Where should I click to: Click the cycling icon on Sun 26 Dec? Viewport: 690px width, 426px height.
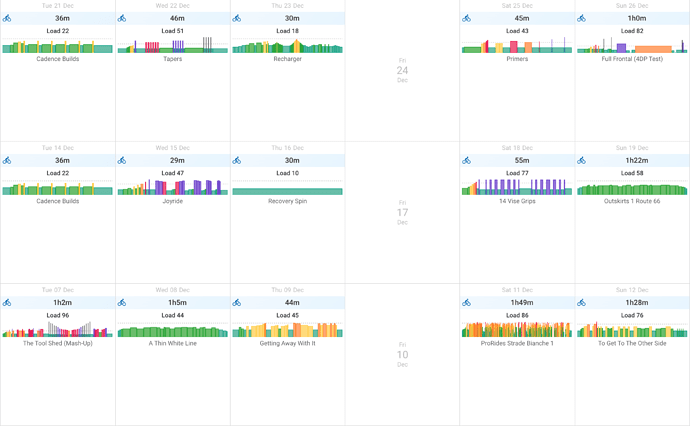(x=581, y=18)
